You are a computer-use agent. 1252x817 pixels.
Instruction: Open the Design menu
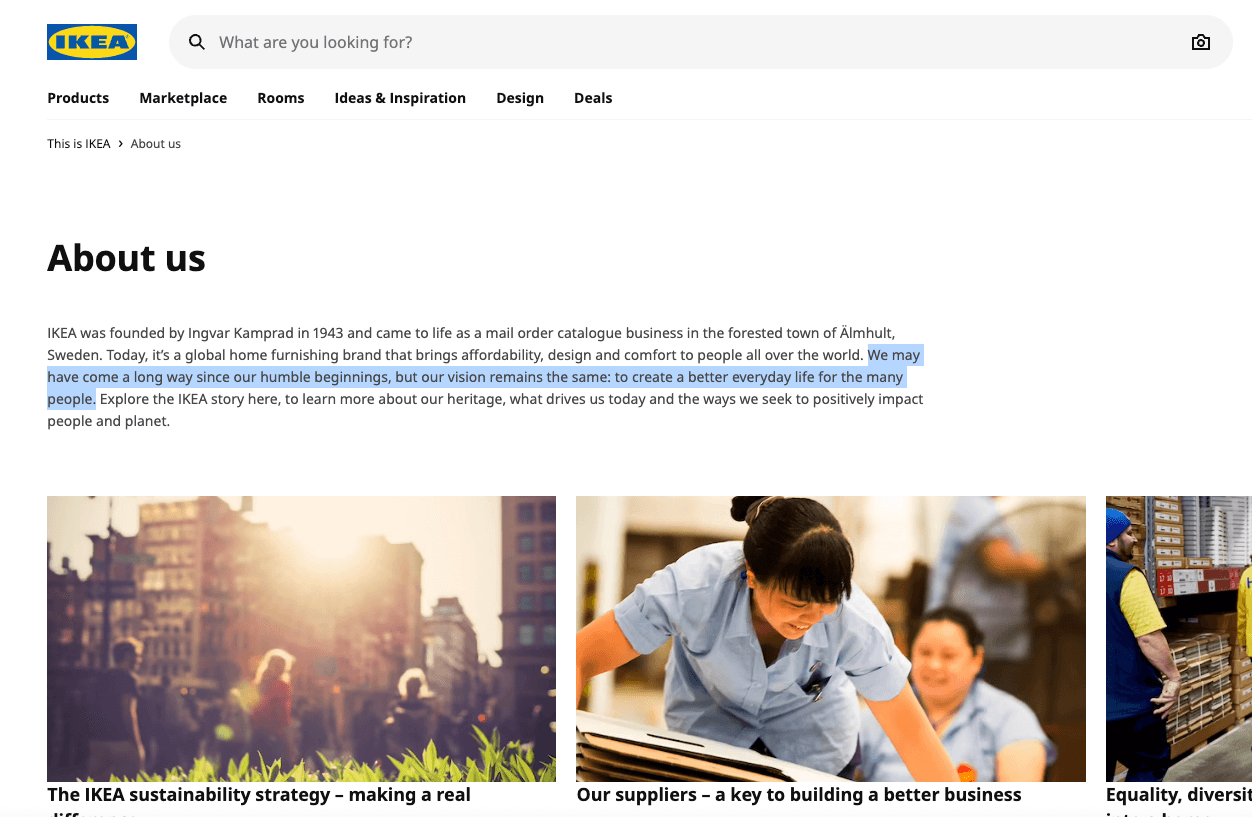point(520,98)
